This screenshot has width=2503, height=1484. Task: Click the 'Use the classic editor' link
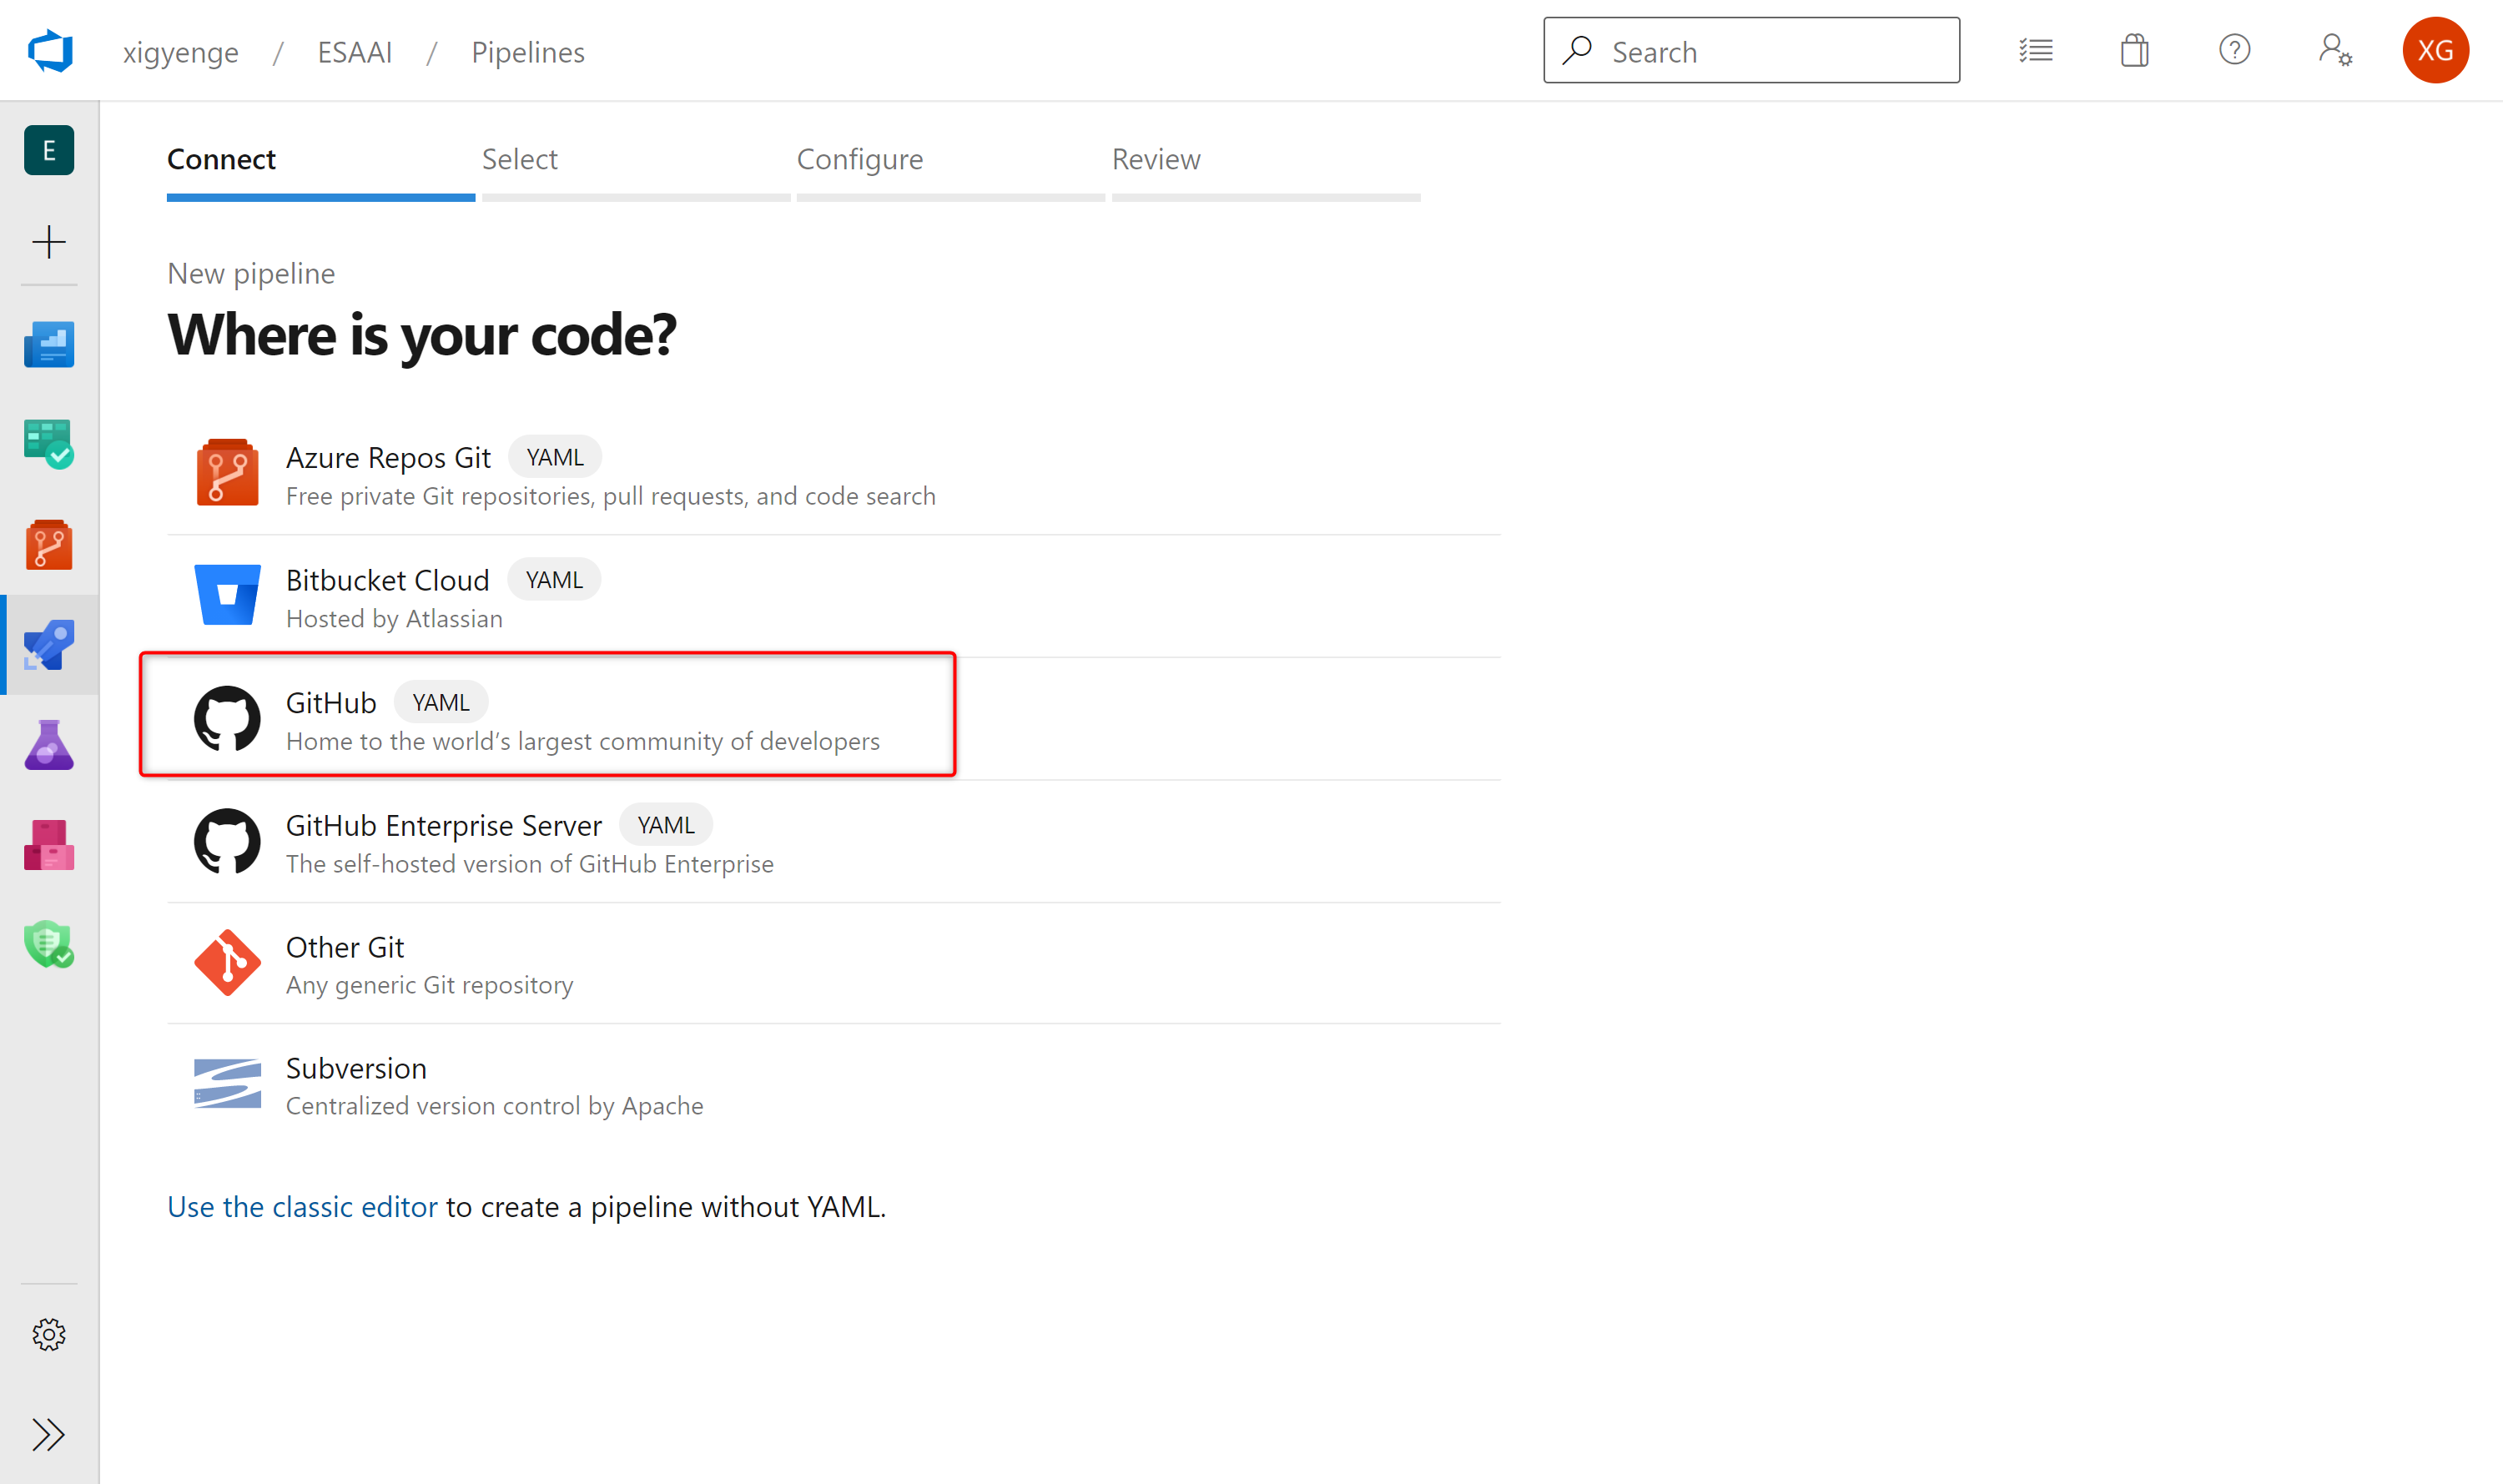pos(302,1207)
